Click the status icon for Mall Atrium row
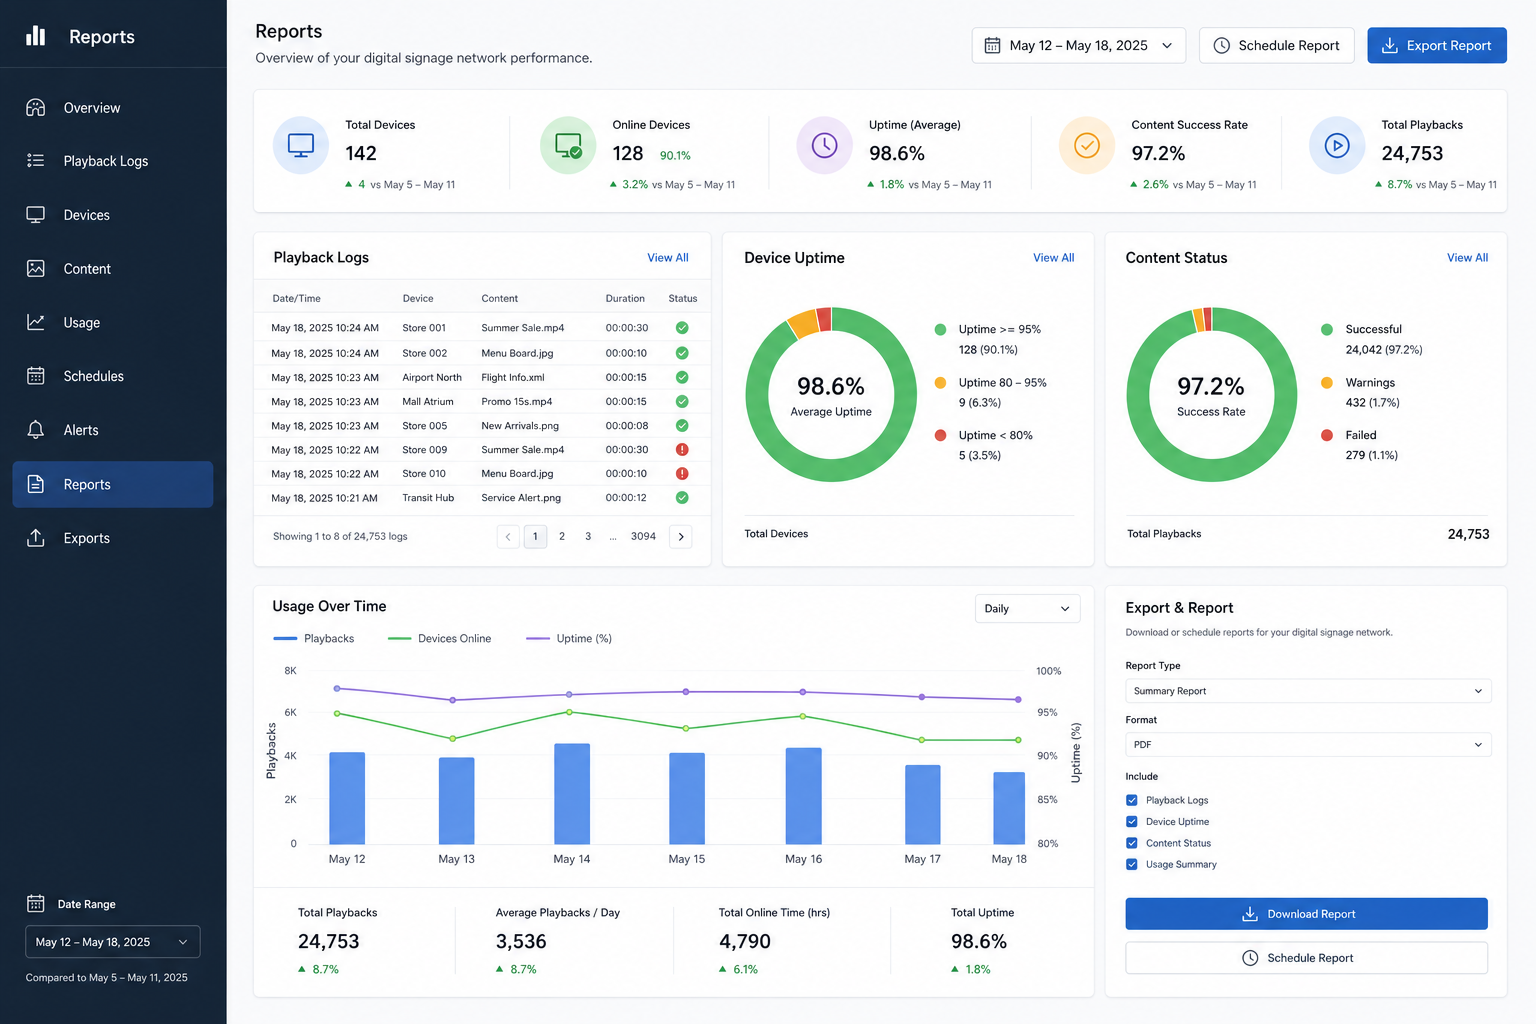Screen dimensions: 1536x1024 point(682,401)
